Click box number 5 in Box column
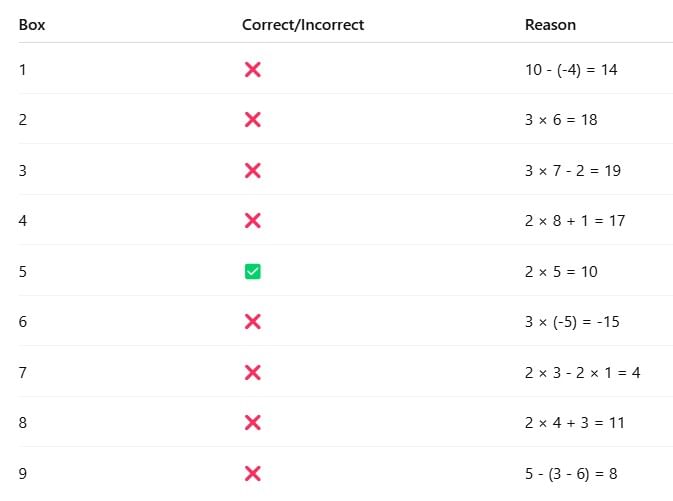Image resolution: width=673 pixels, height=501 pixels. click(x=23, y=271)
